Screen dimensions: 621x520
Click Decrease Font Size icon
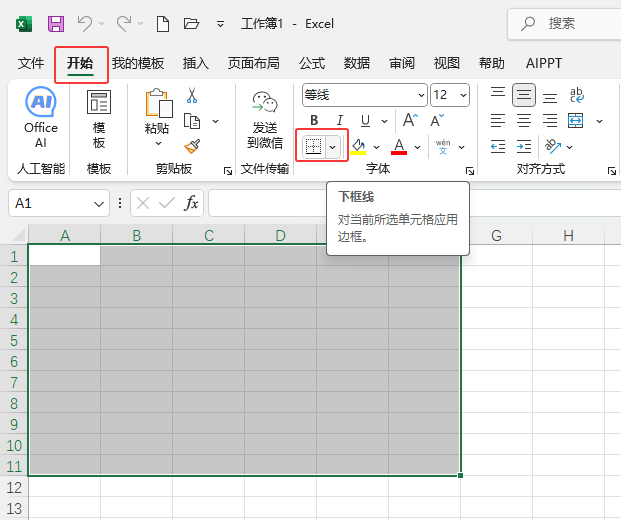[x=437, y=120]
